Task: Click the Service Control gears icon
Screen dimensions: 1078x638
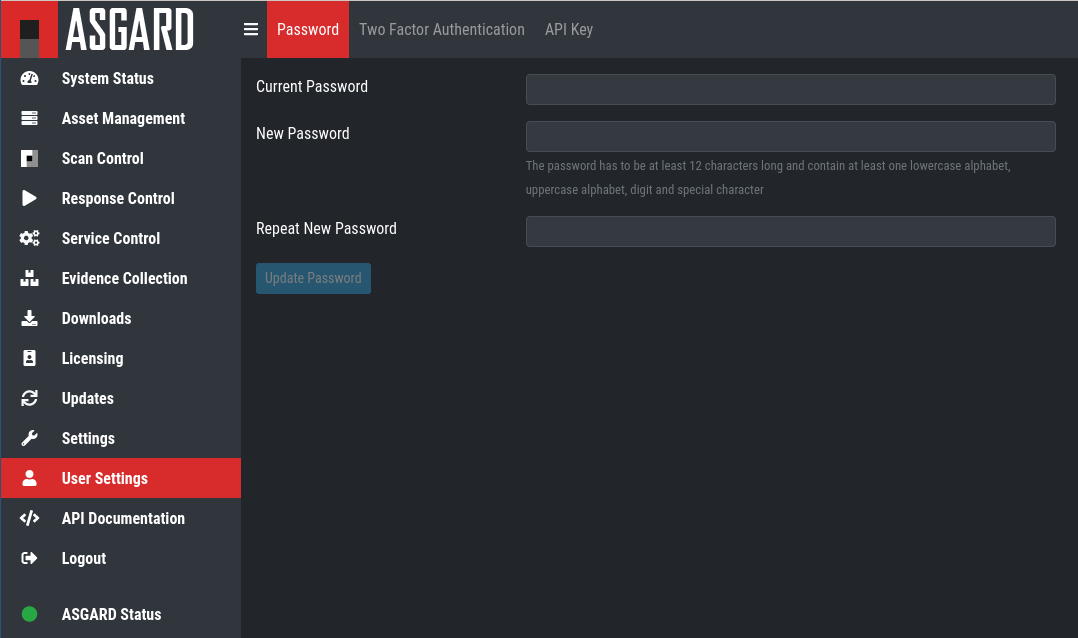Action: point(30,238)
